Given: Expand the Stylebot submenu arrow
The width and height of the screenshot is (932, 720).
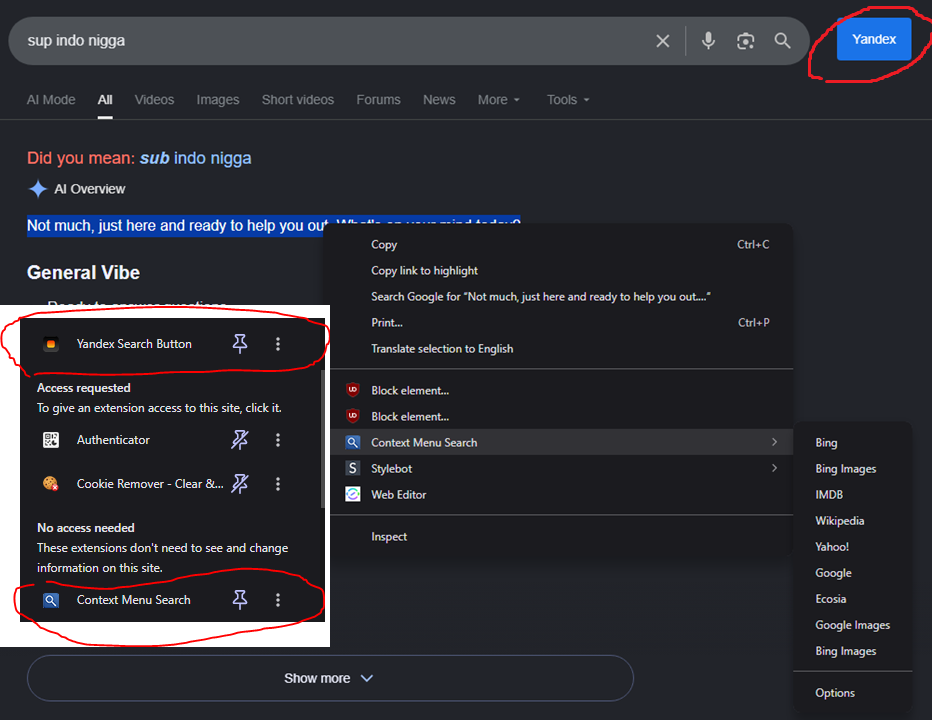Looking at the screenshot, I should click(x=774, y=468).
